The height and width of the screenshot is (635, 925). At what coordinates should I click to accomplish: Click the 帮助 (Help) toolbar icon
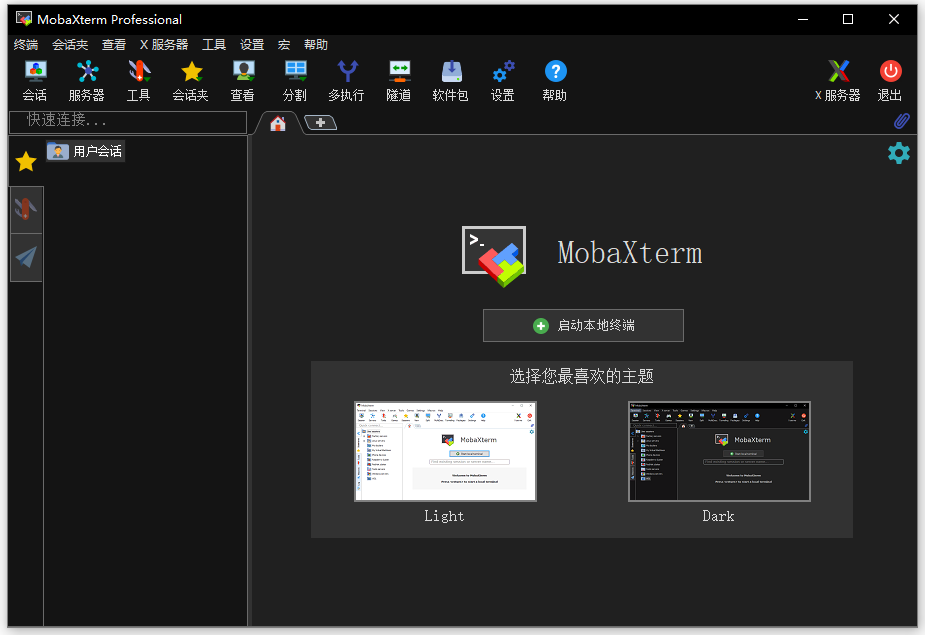[555, 81]
